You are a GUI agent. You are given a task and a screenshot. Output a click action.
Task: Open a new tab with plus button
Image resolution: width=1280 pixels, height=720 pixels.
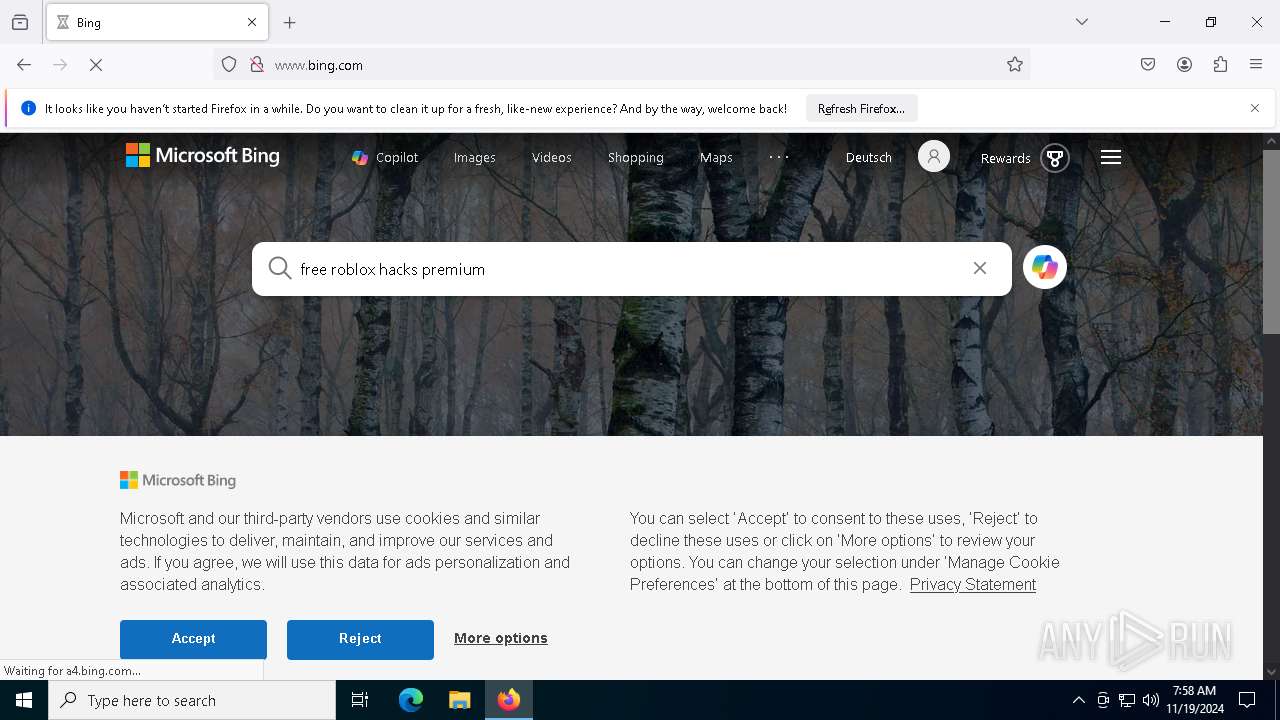click(x=290, y=22)
